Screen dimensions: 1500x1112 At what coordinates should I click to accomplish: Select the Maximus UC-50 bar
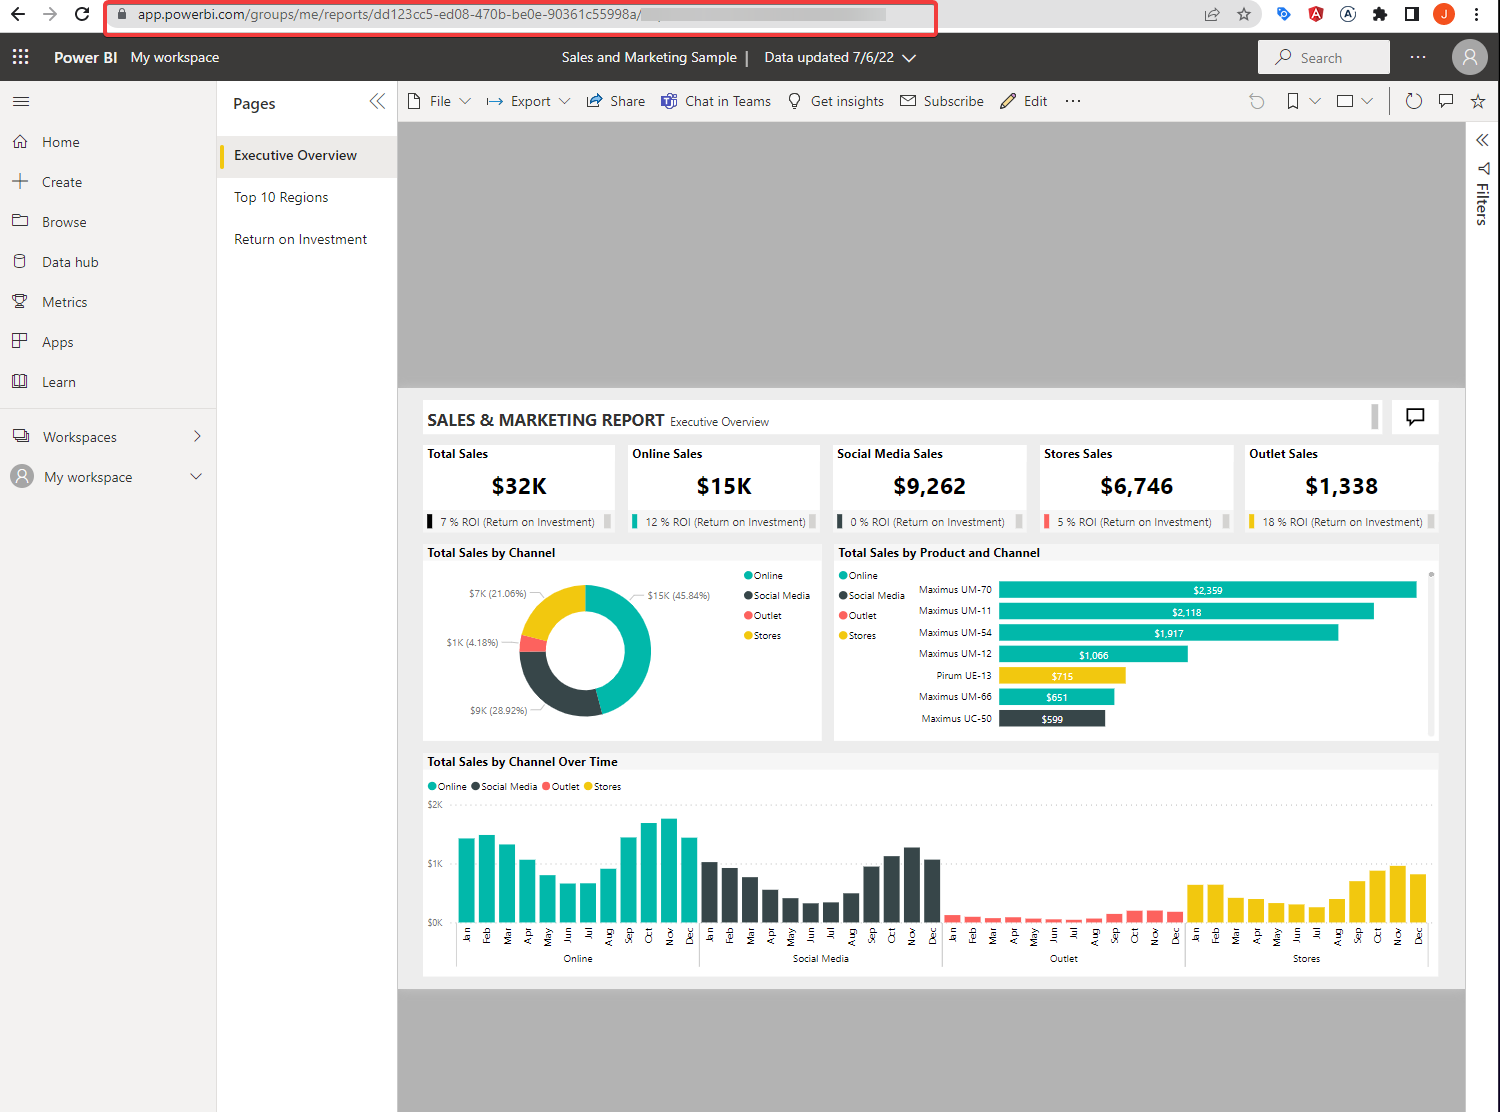coord(1052,719)
